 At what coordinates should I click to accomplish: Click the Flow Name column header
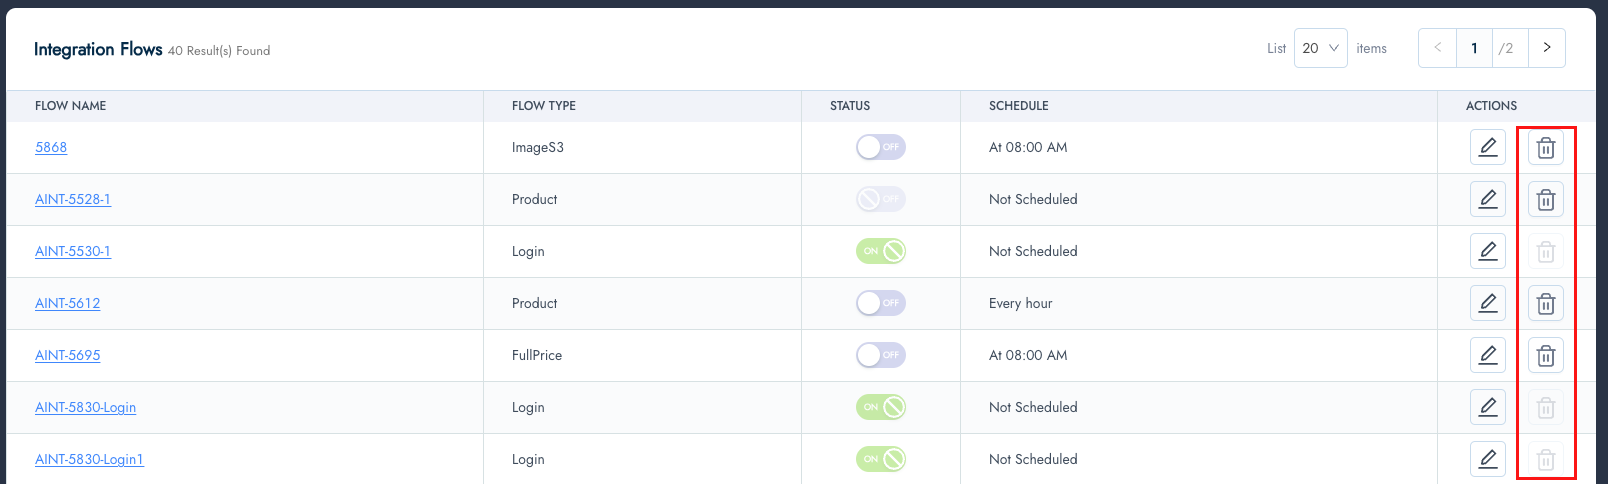coord(70,106)
